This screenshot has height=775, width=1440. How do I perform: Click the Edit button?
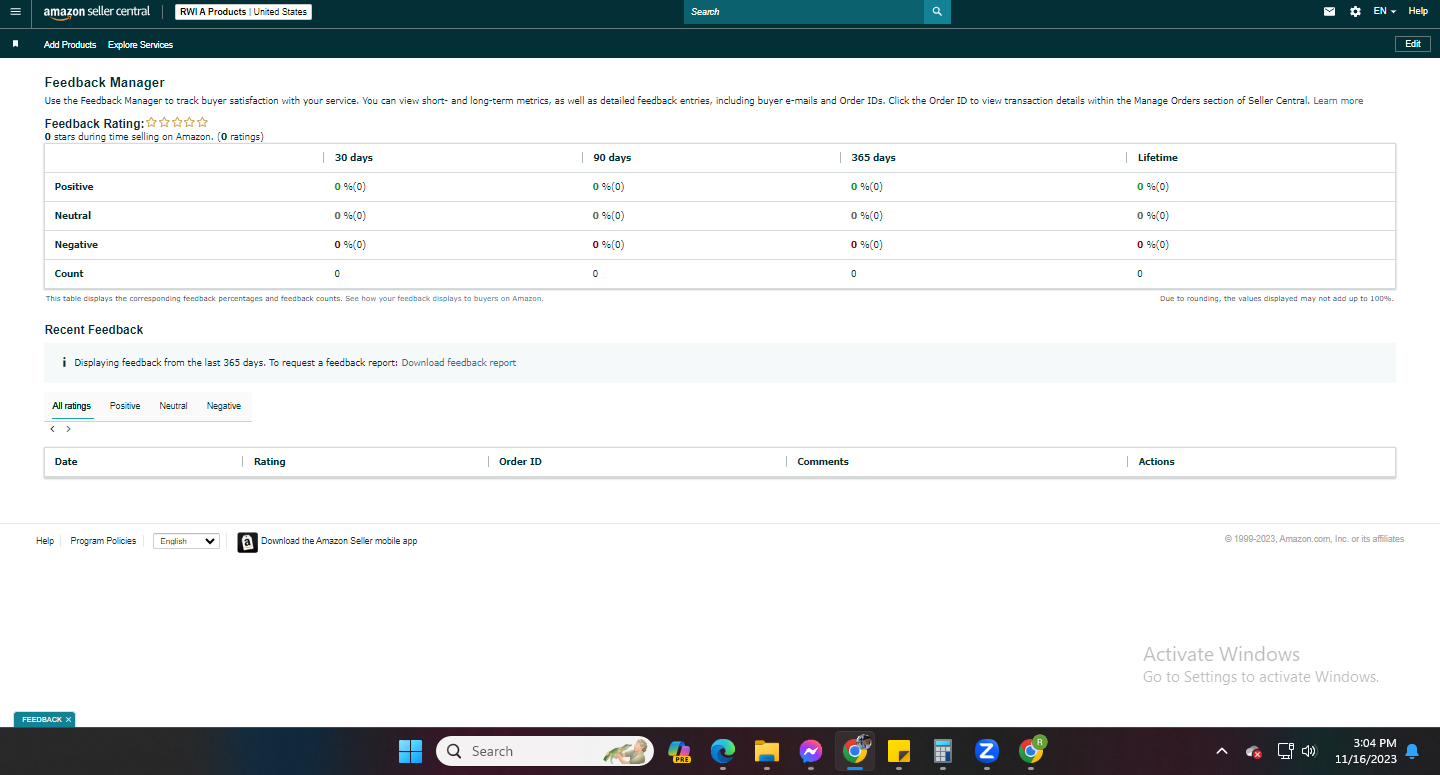pyautogui.click(x=1413, y=44)
